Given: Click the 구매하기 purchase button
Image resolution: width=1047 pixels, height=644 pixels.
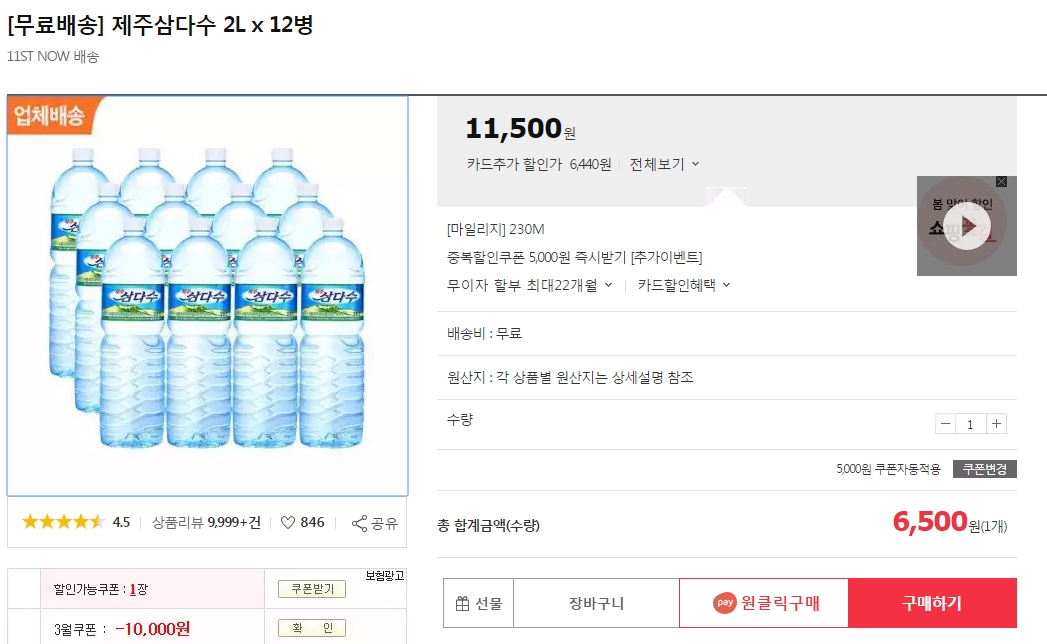Looking at the screenshot, I should pos(932,603).
